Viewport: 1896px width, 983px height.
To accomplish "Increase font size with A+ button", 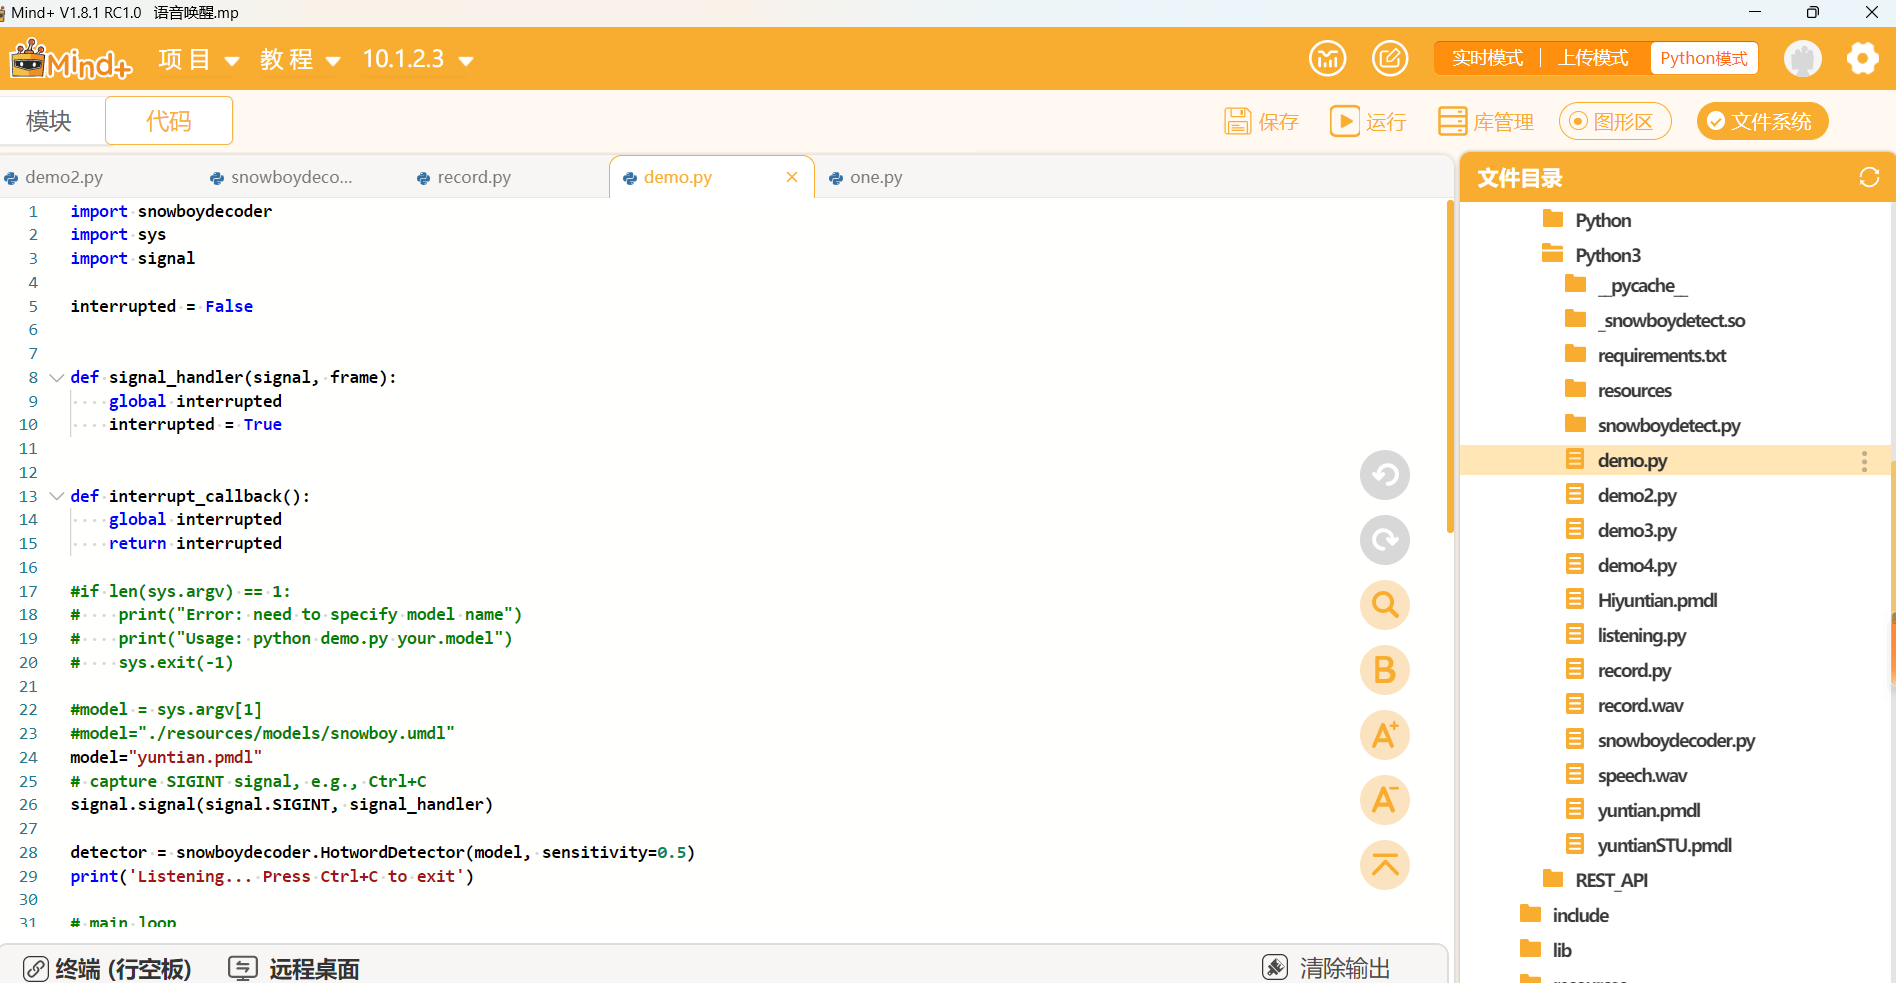I will coord(1385,735).
